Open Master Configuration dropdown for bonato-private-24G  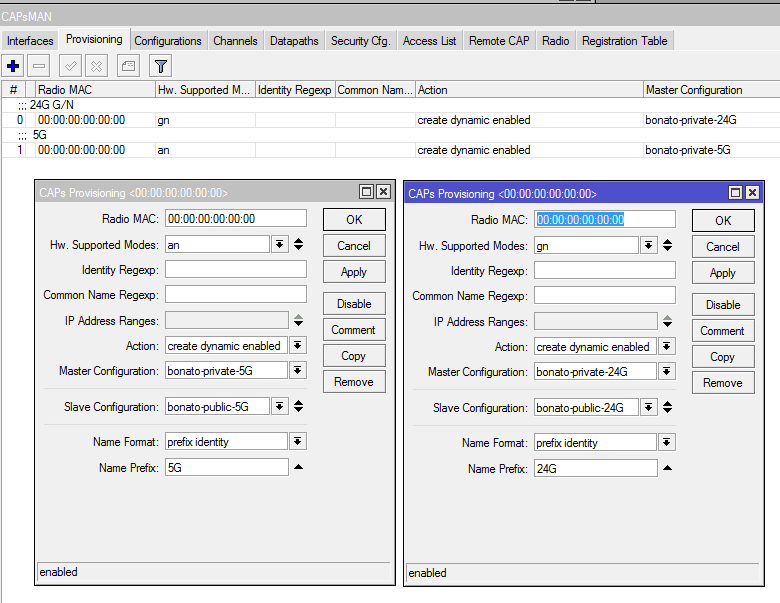click(667, 371)
